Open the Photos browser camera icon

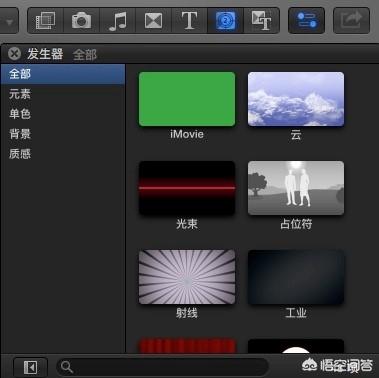[81, 21]
